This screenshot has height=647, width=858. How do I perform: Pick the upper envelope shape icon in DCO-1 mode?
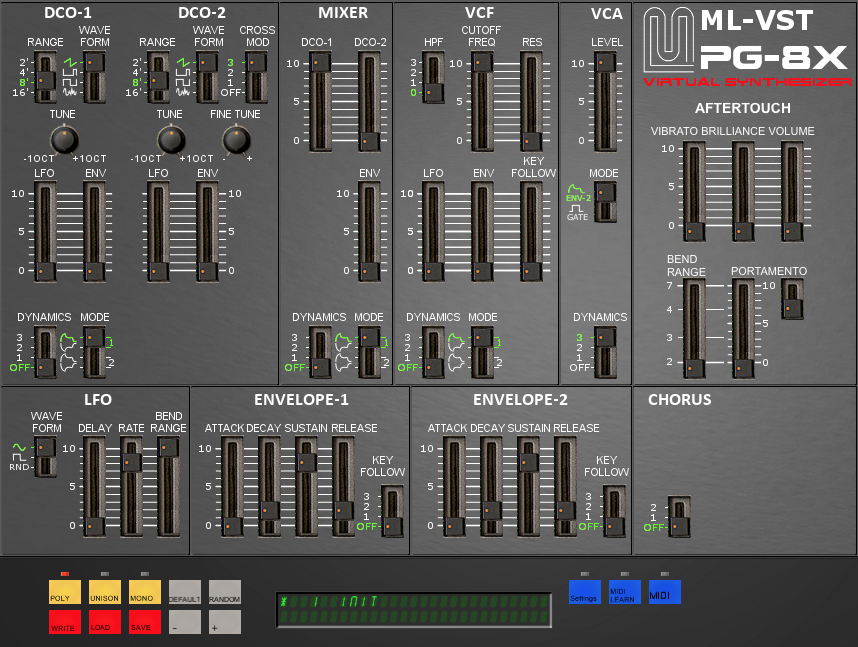(x=68, y=342)
